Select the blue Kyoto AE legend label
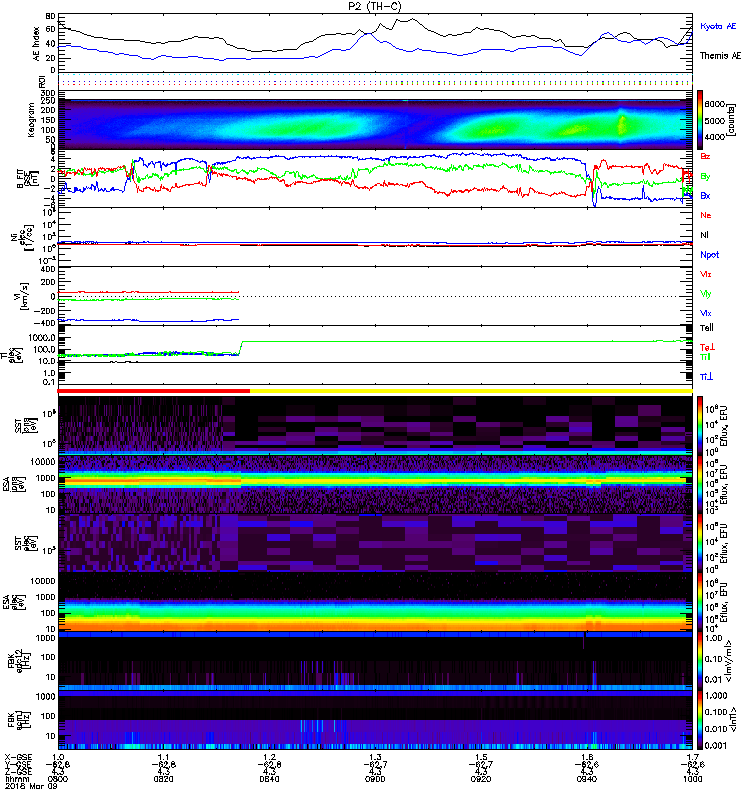The height and width of the screenshot is (800, 750). click(x=718, y=26)
